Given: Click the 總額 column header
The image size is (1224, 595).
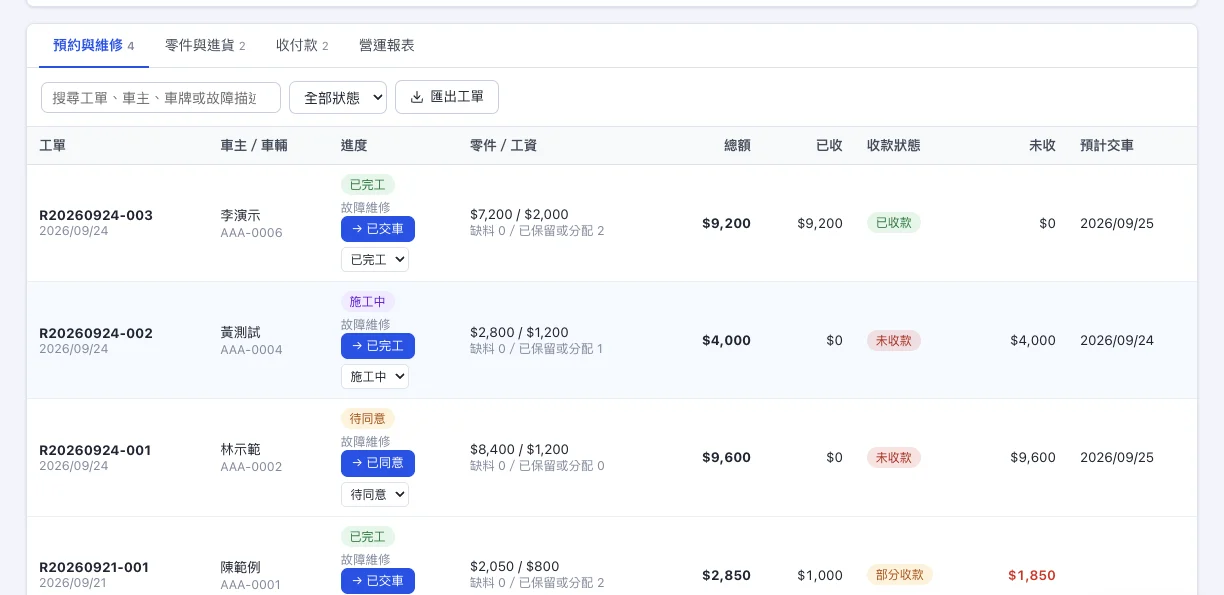Looking at the screenshot, I should [738, 146].
